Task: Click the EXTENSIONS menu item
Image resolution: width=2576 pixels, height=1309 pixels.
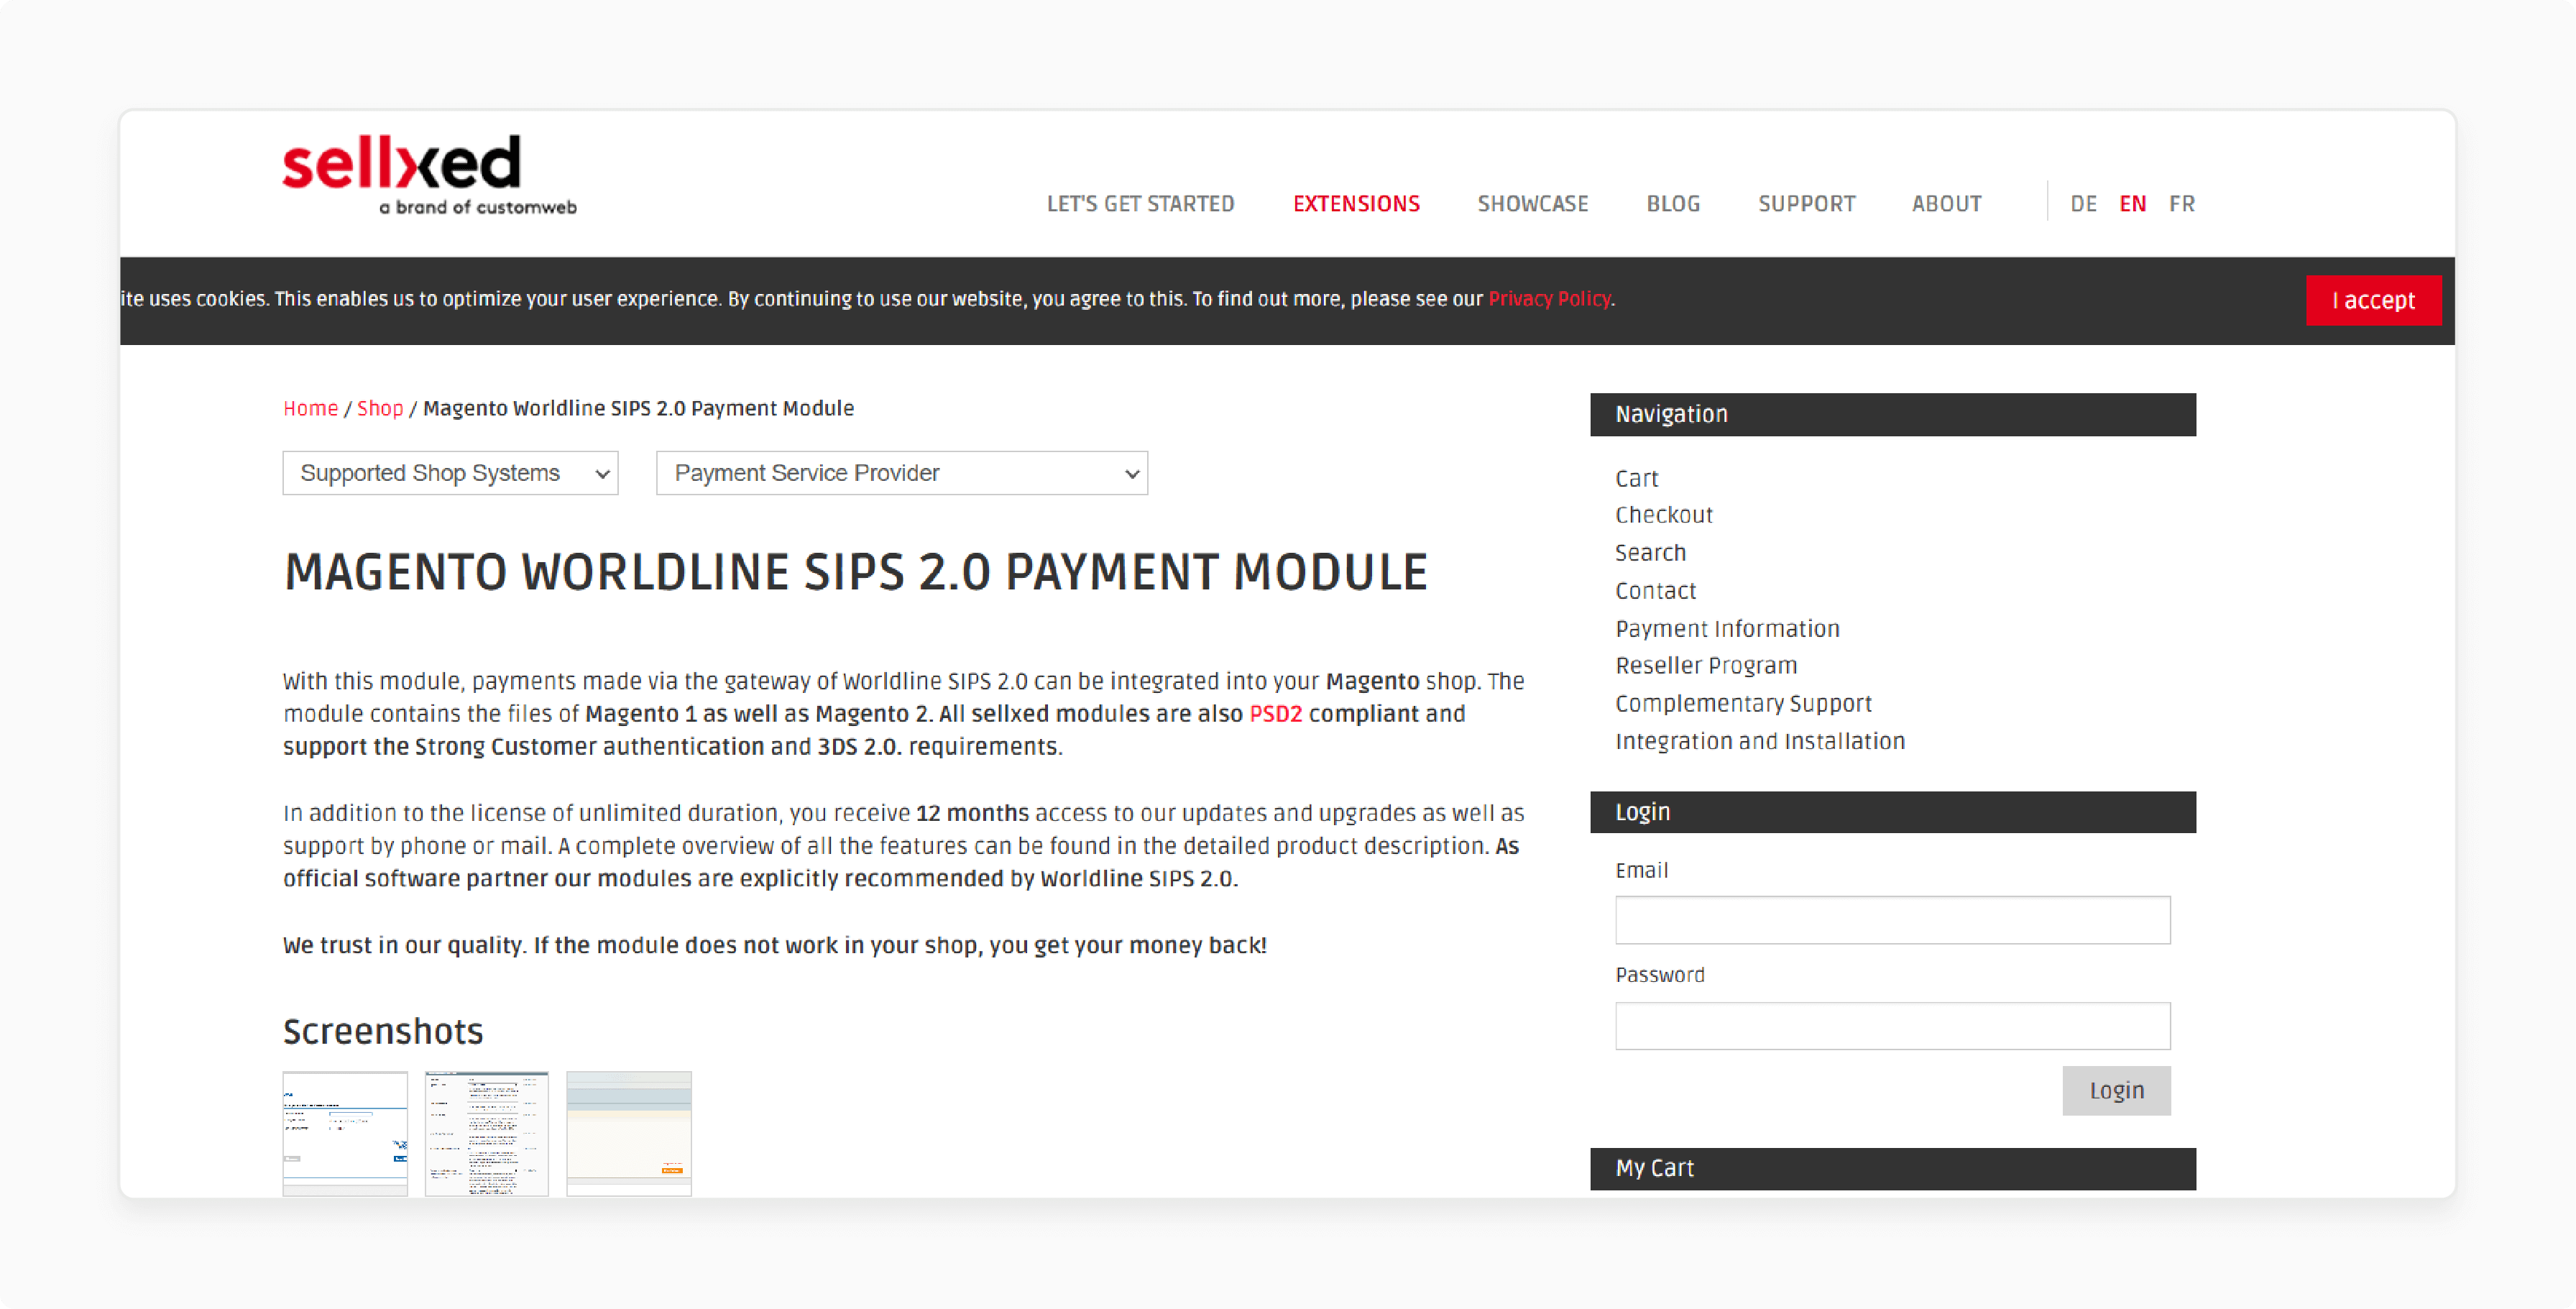Action: pos(1355,203)
